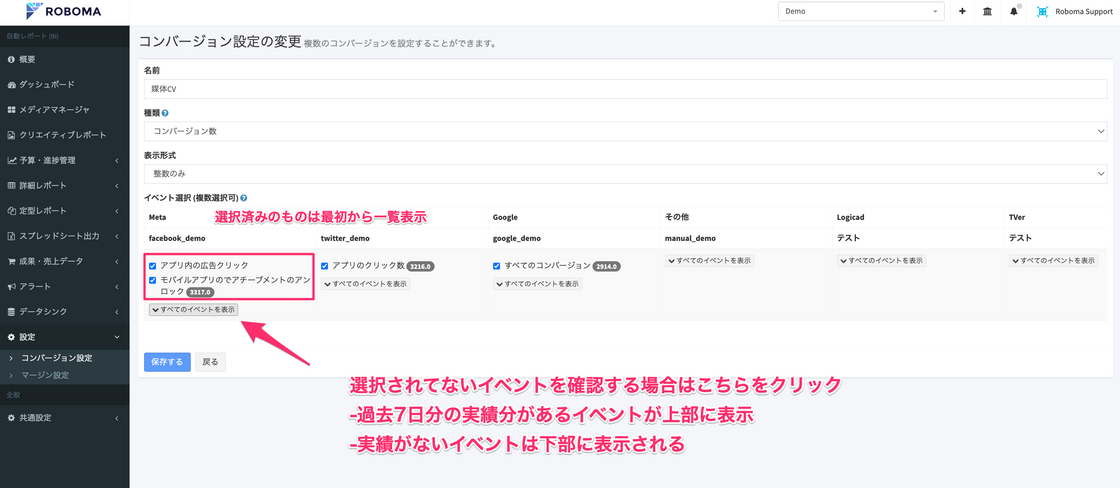Uncheck すべてのコンバージョン checkbox
The image size is (1120, 488).
click(497, 266)
